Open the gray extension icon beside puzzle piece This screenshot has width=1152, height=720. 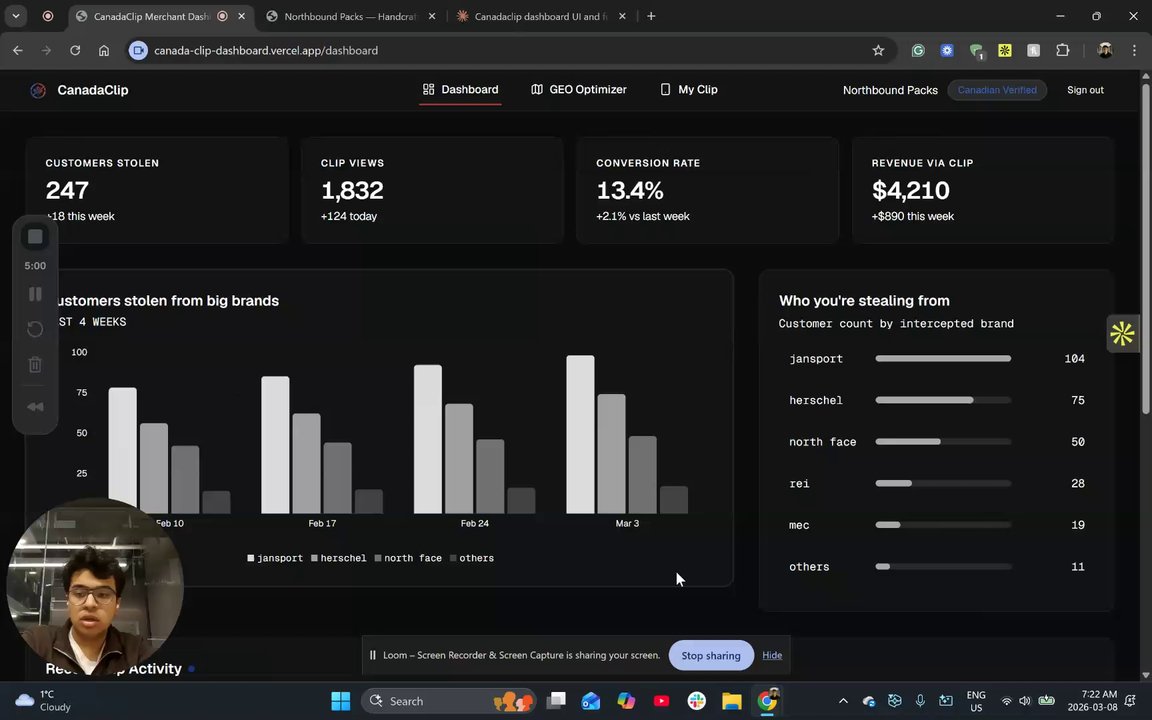pos(1034,51)
